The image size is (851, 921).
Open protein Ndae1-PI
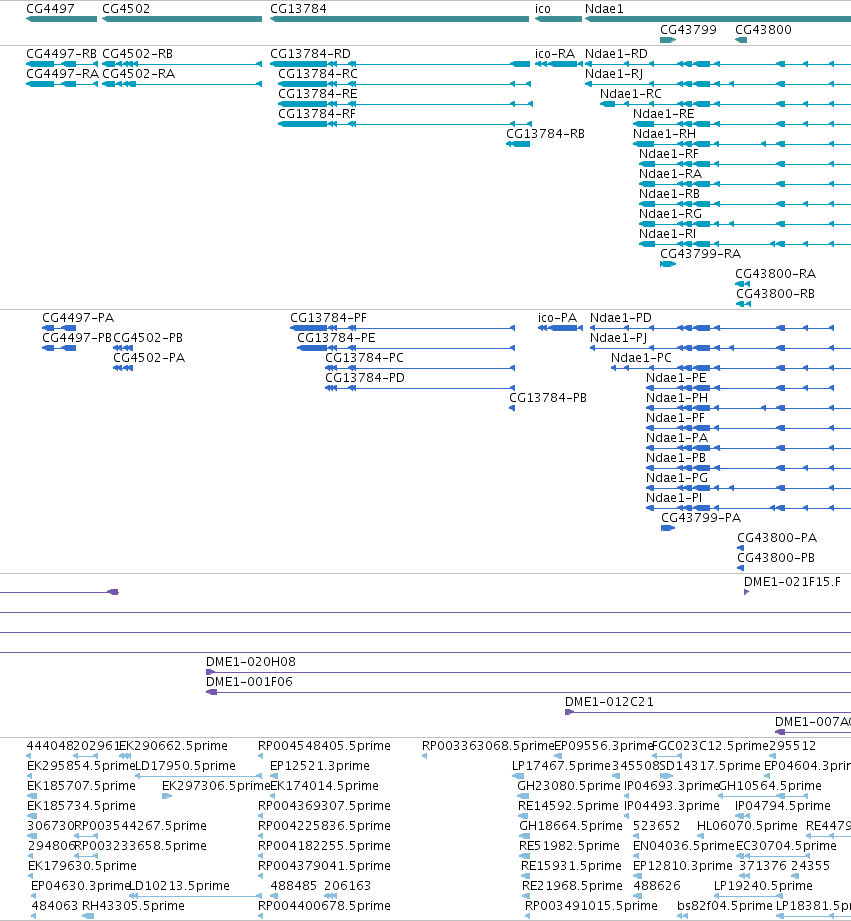click(674, 498)
